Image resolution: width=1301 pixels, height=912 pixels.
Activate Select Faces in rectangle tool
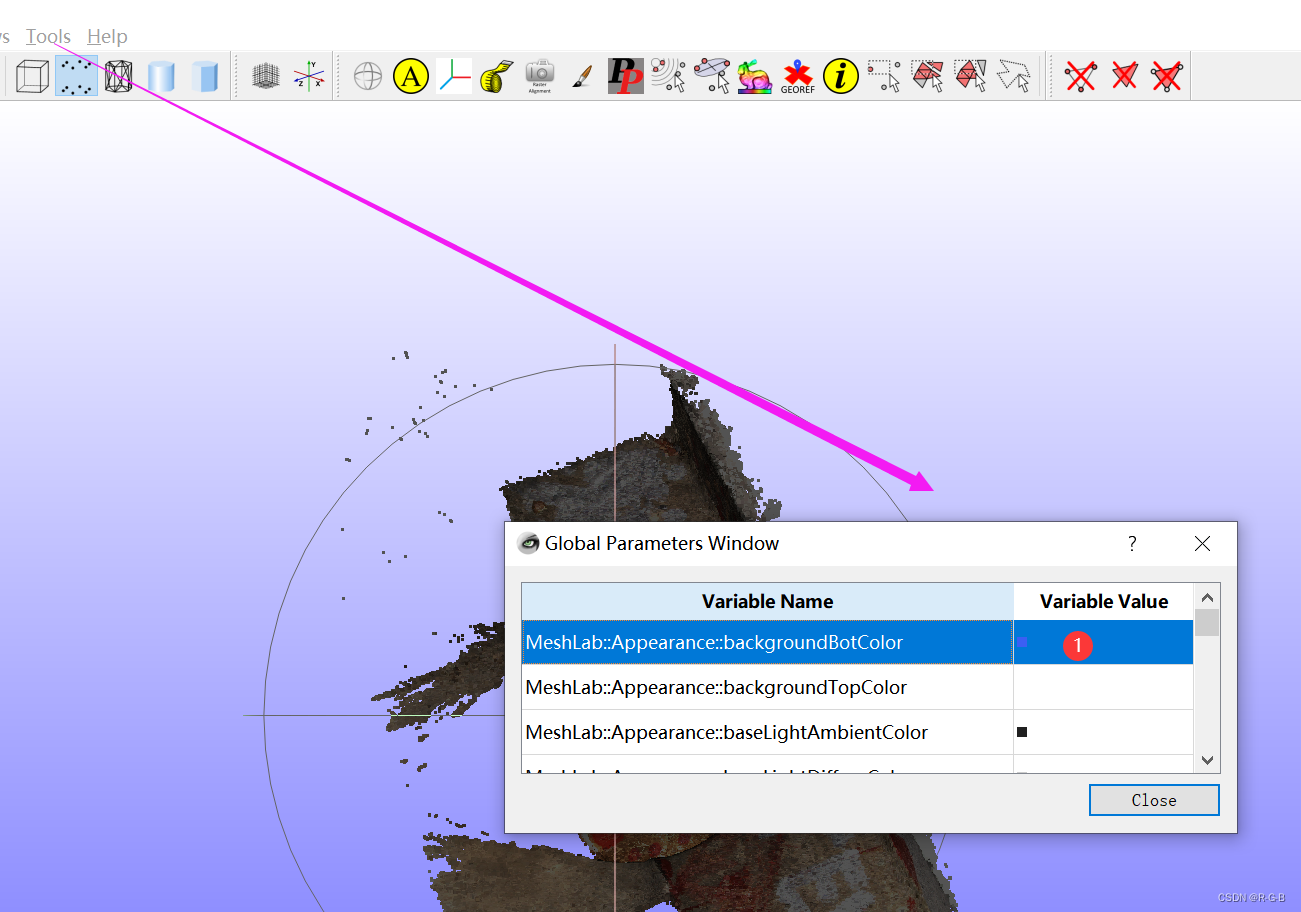[927, 76]
